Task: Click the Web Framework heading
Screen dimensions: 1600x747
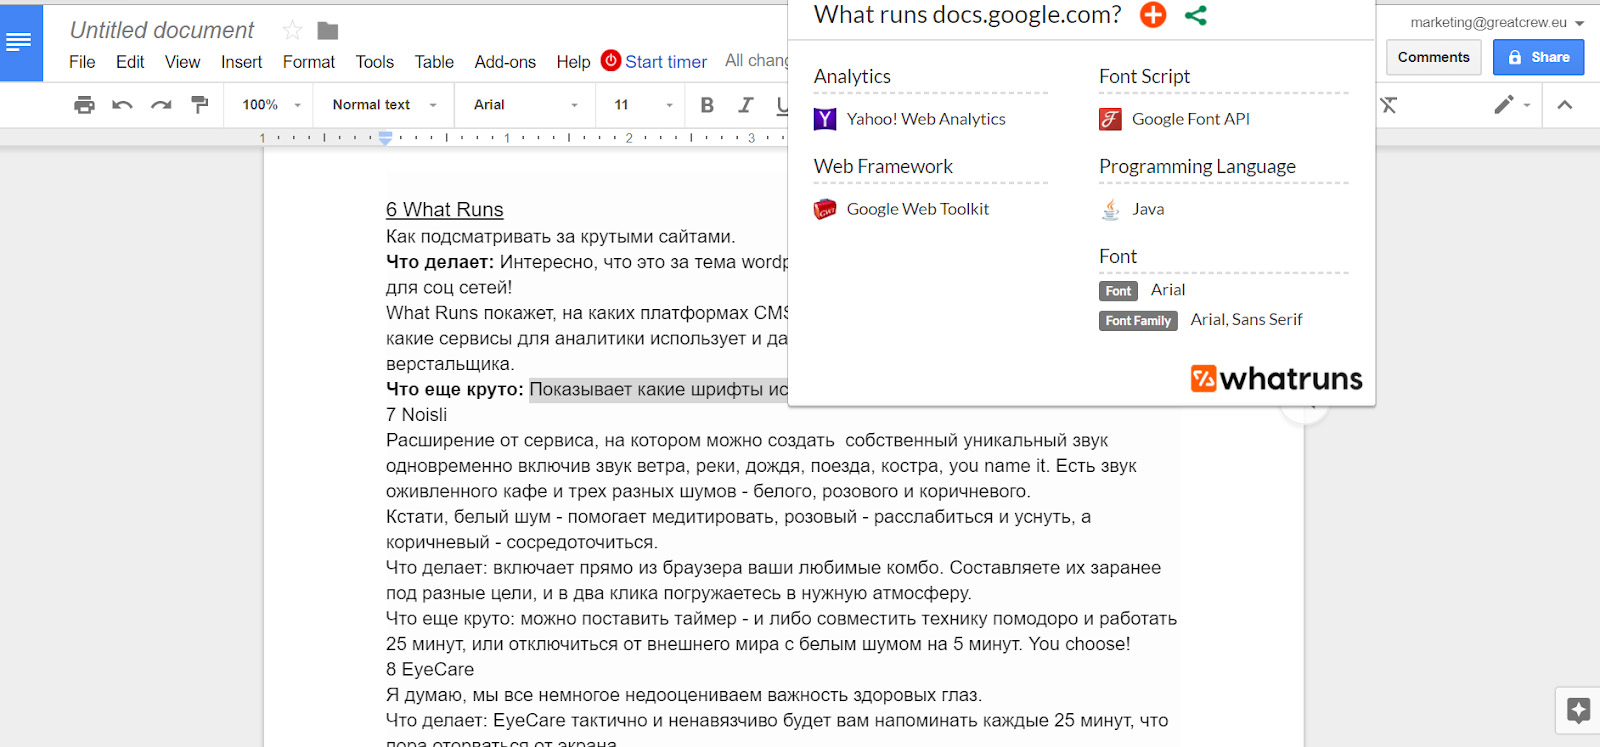Action: point(883,167)
